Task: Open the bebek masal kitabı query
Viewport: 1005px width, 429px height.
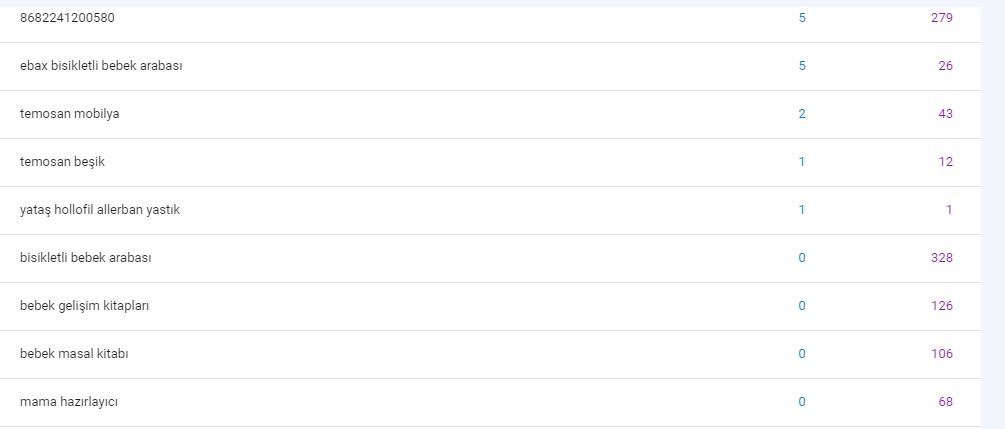Action: tap(74, 354)
